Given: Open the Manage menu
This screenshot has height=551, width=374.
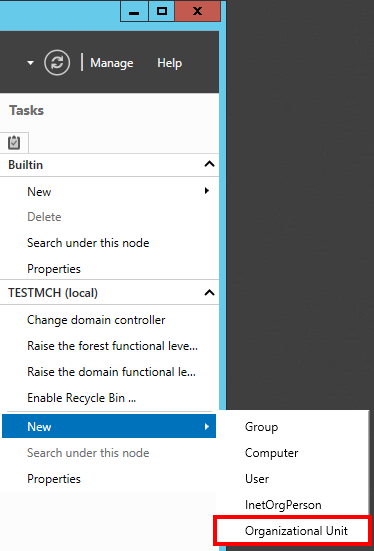Looking at the screenshot, I should [x=112, y=63].
